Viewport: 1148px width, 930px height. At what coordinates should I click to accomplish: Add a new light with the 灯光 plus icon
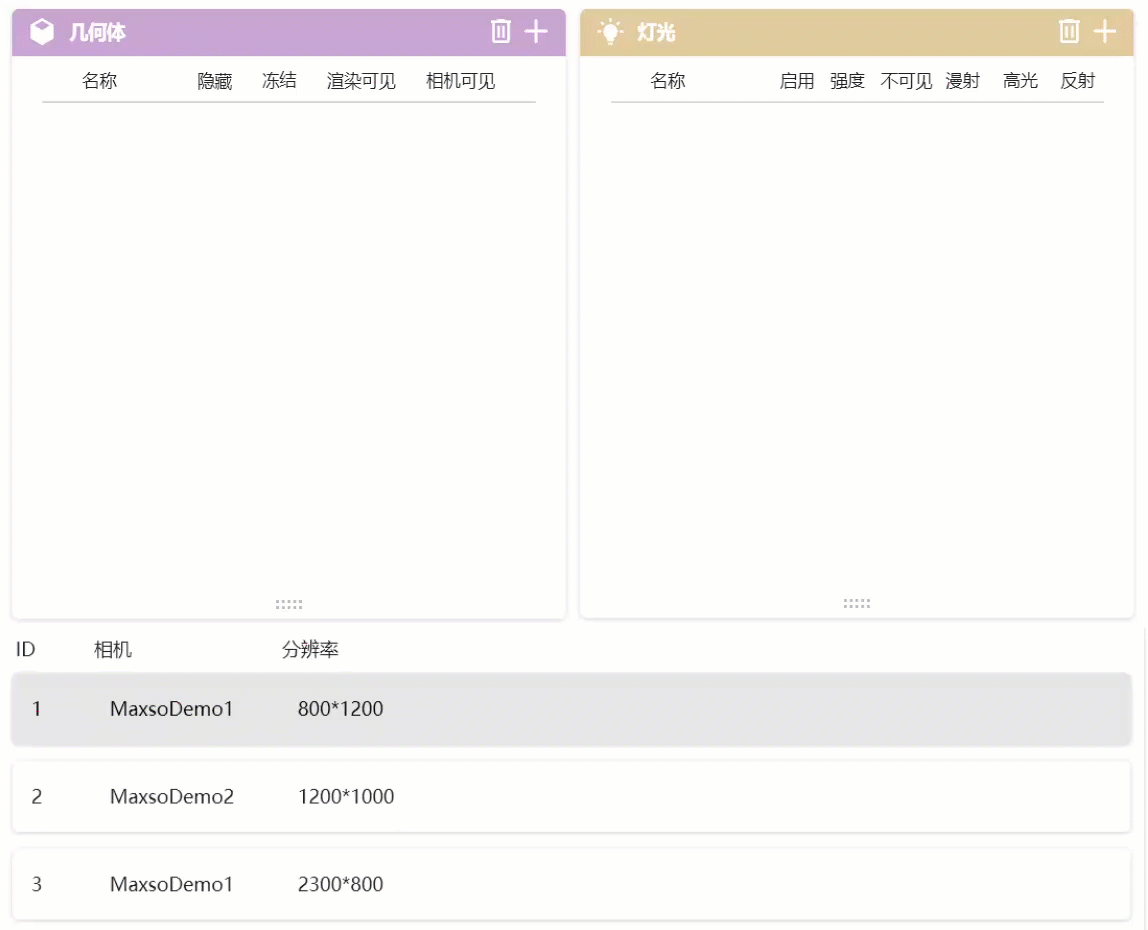pyautogui.click(x=1104, y=31)
